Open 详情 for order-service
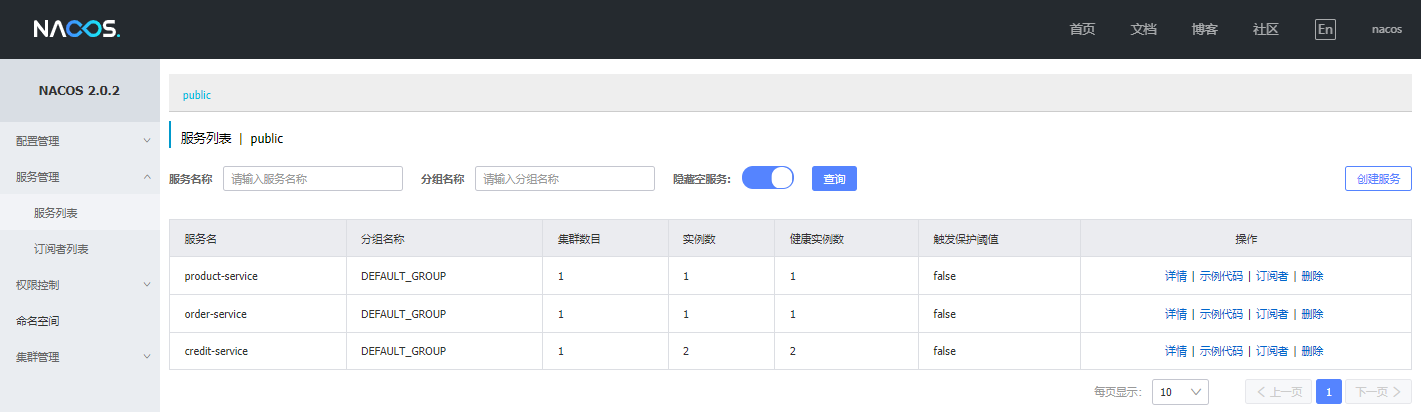This screenshot has height=412, width=1421. (x=1176, y=314)
